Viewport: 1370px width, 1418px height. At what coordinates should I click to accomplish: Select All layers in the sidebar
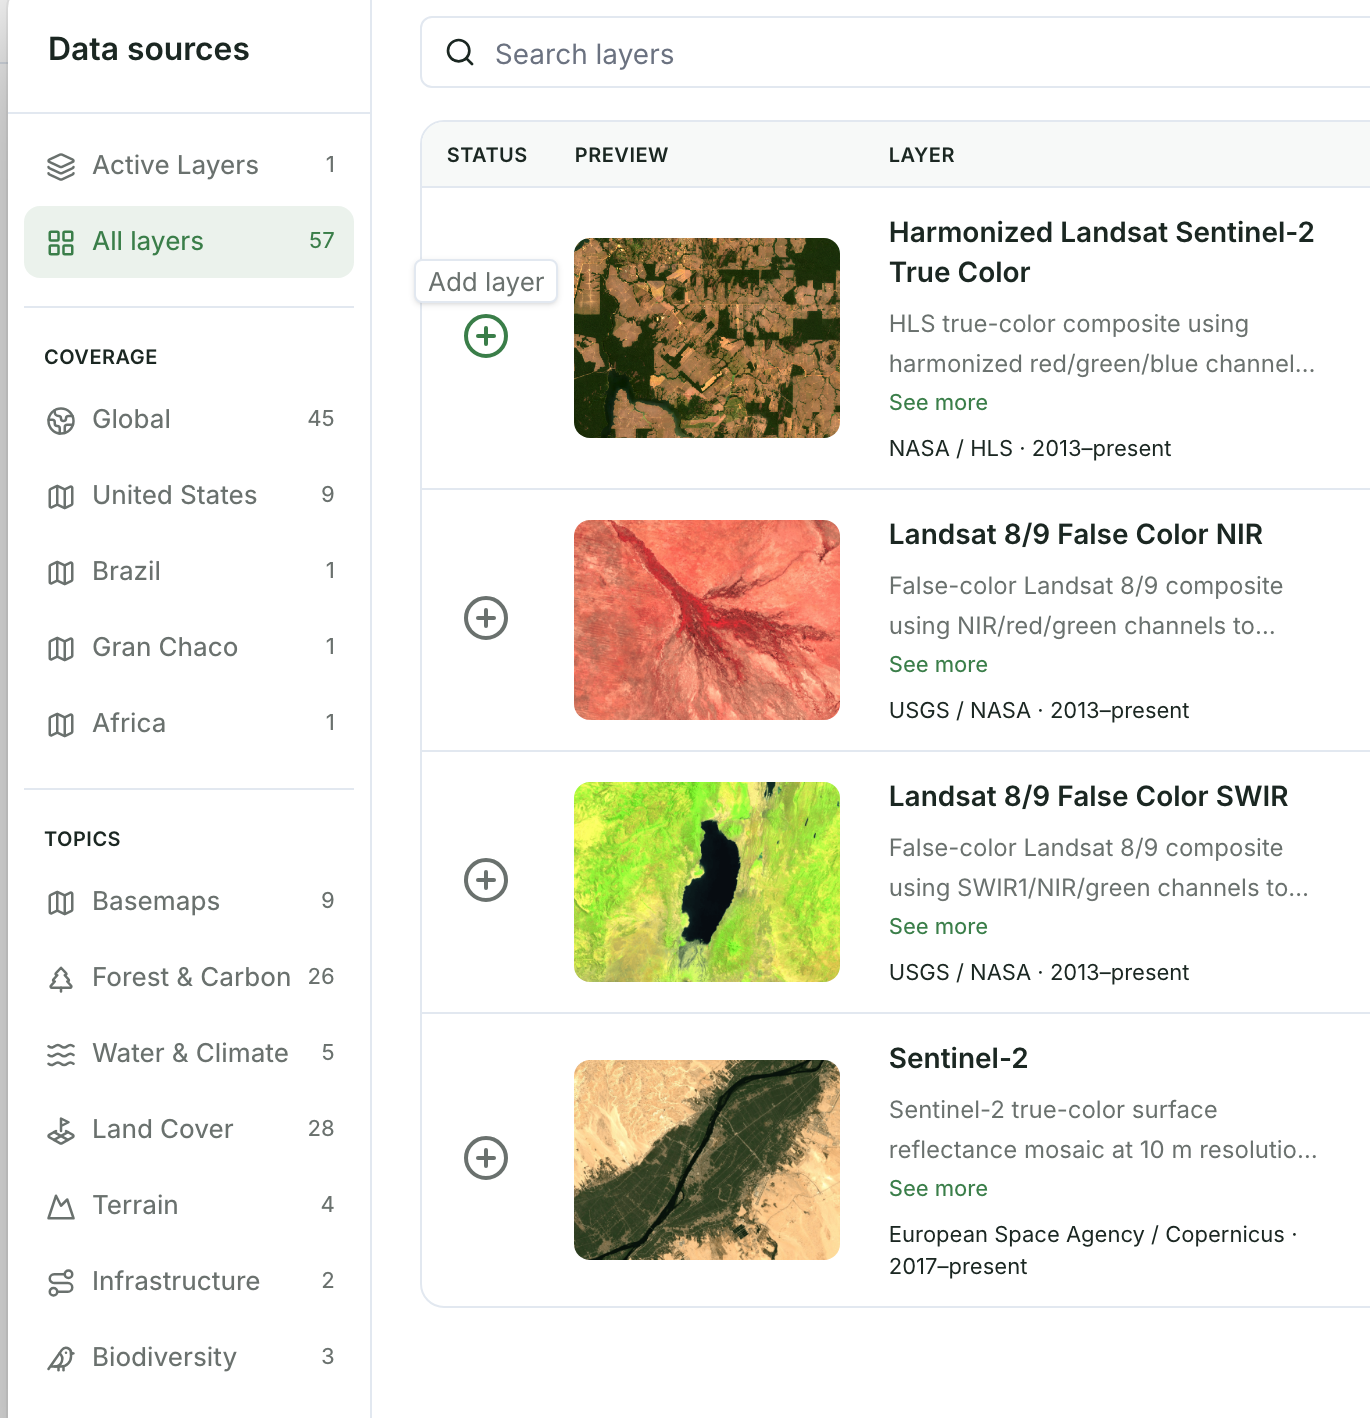tap(189, 241)
